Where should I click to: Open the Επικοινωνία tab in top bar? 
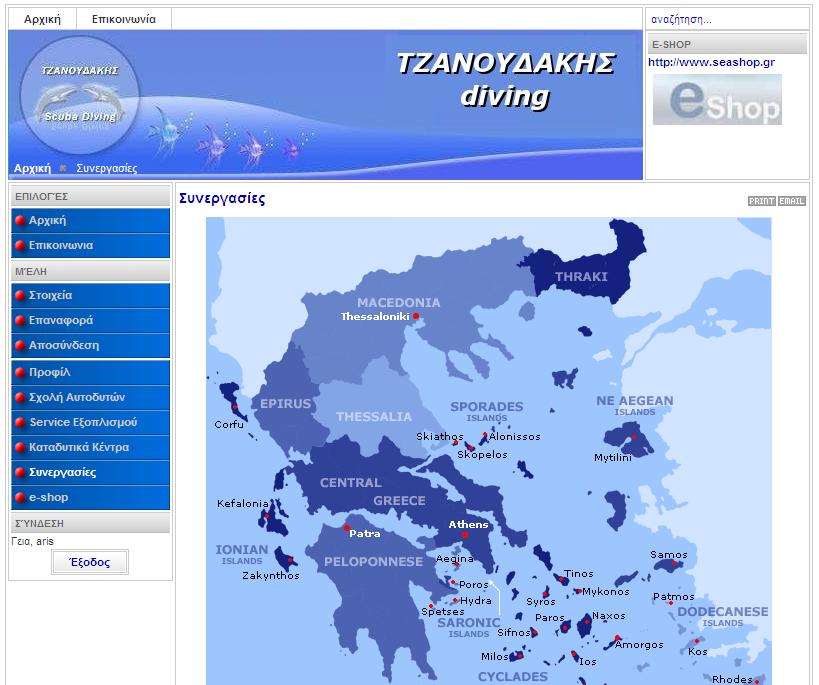(123, 19)
